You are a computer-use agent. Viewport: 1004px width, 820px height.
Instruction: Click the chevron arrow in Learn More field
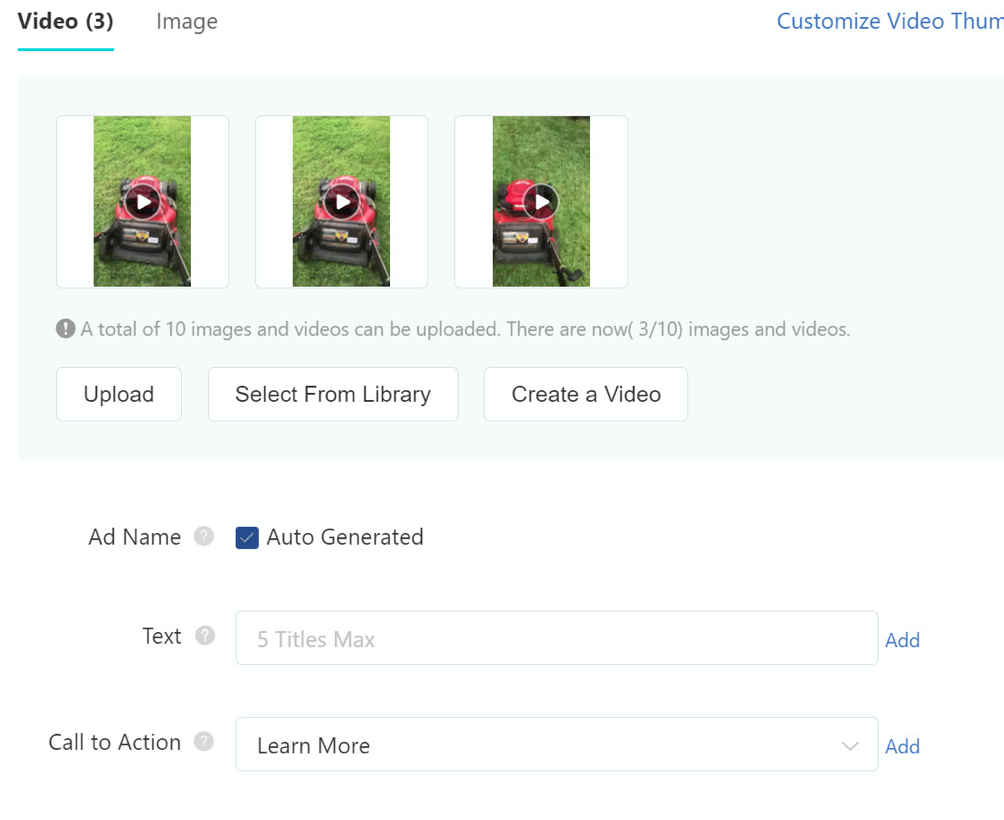[x=850, y=746]
